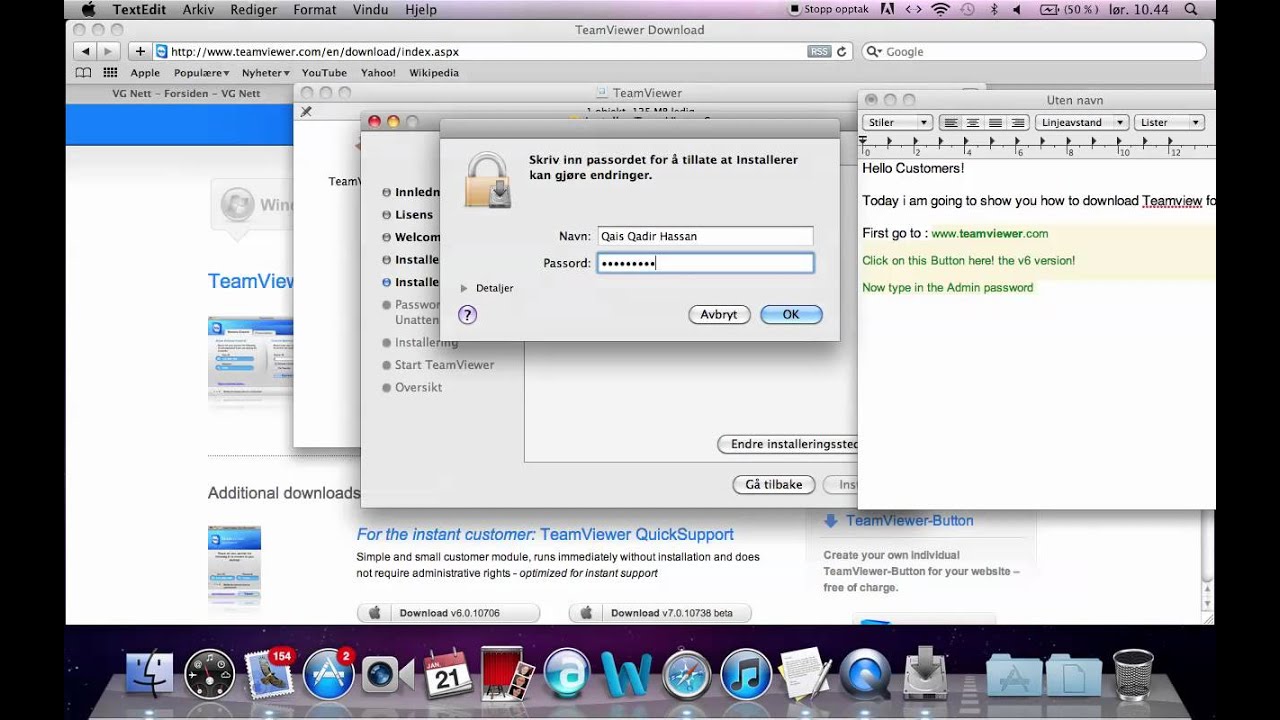Switch to VG Nett Safari tab

[x=186, y=93]
